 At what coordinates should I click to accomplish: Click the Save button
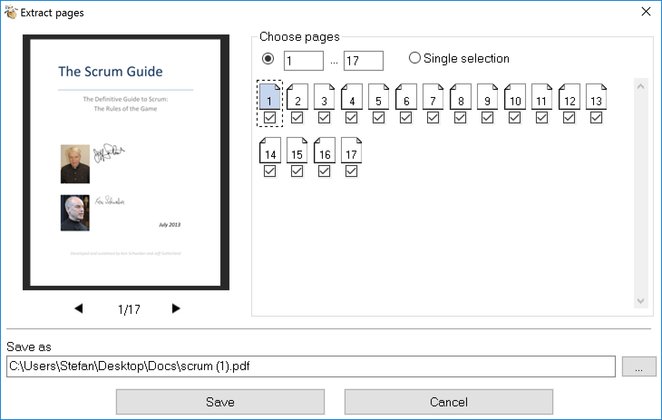point(220,402)
